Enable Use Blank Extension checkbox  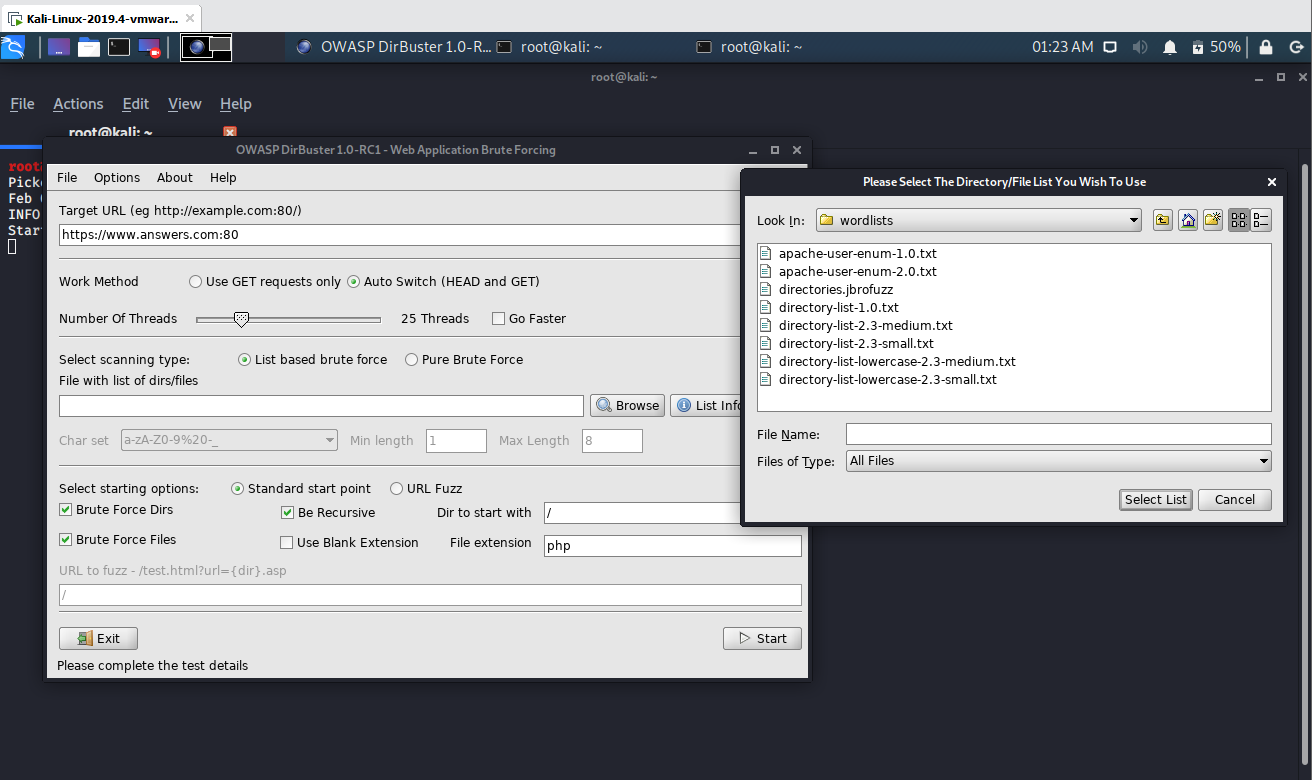350,543
